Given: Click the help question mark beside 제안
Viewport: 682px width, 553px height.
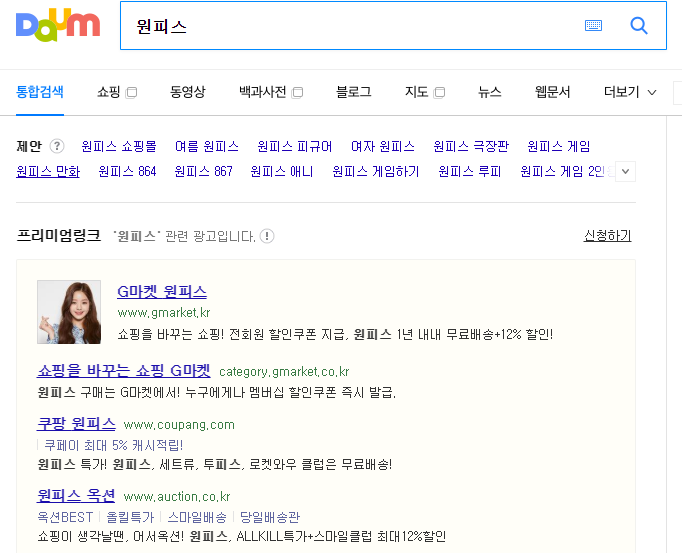Looking at the screenshot, I should (57, 146).
